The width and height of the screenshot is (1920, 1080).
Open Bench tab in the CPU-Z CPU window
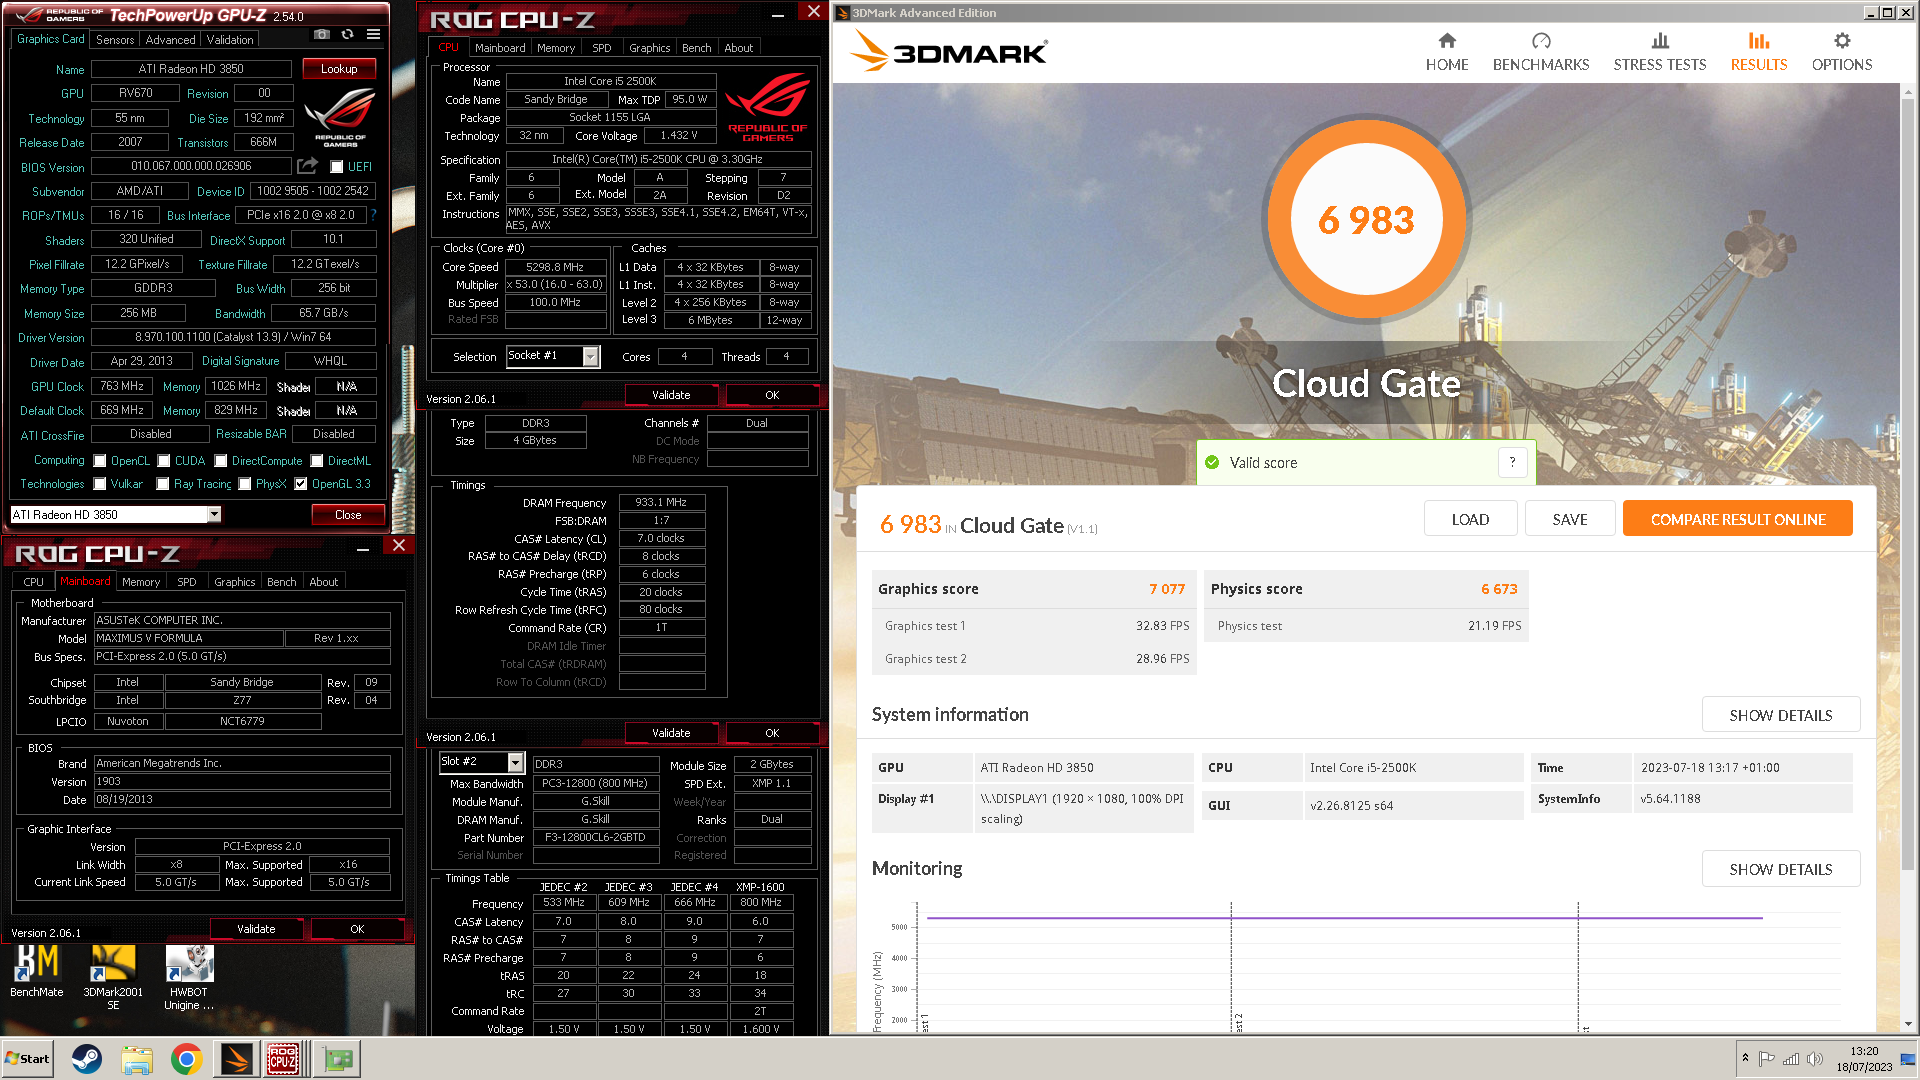pyautogui.click(x=697, y=48)
